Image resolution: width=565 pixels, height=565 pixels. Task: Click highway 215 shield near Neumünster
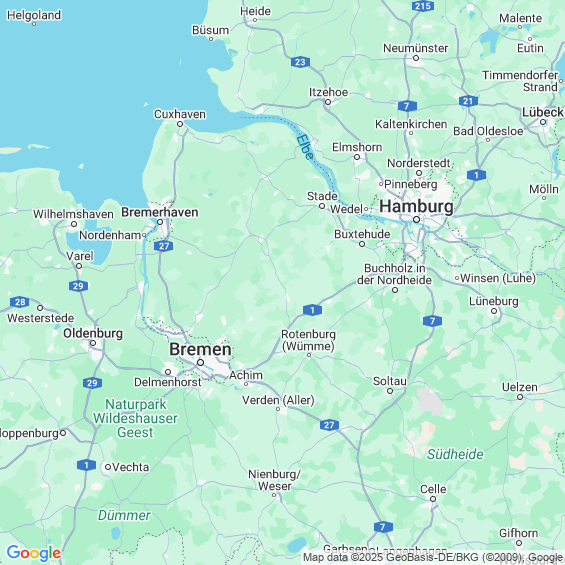coord(422,6)
